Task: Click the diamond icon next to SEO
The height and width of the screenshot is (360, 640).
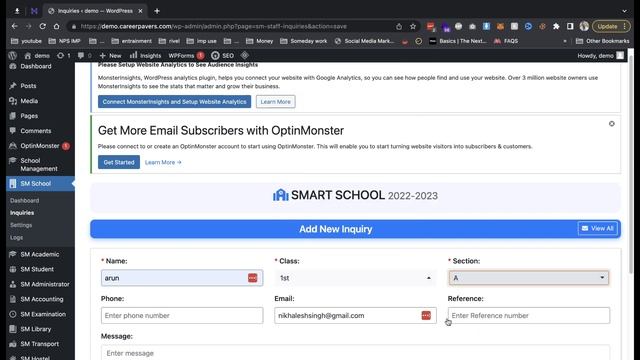Action: pyautogui.click(x=244, y=55)
